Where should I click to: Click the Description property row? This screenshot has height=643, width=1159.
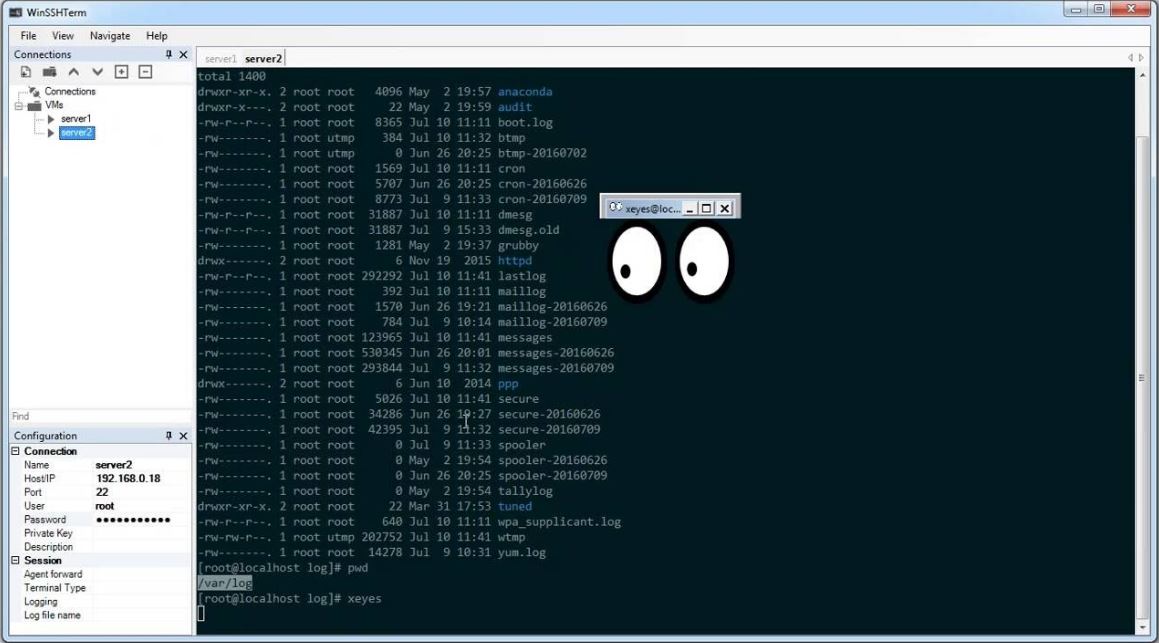(101, 547)
